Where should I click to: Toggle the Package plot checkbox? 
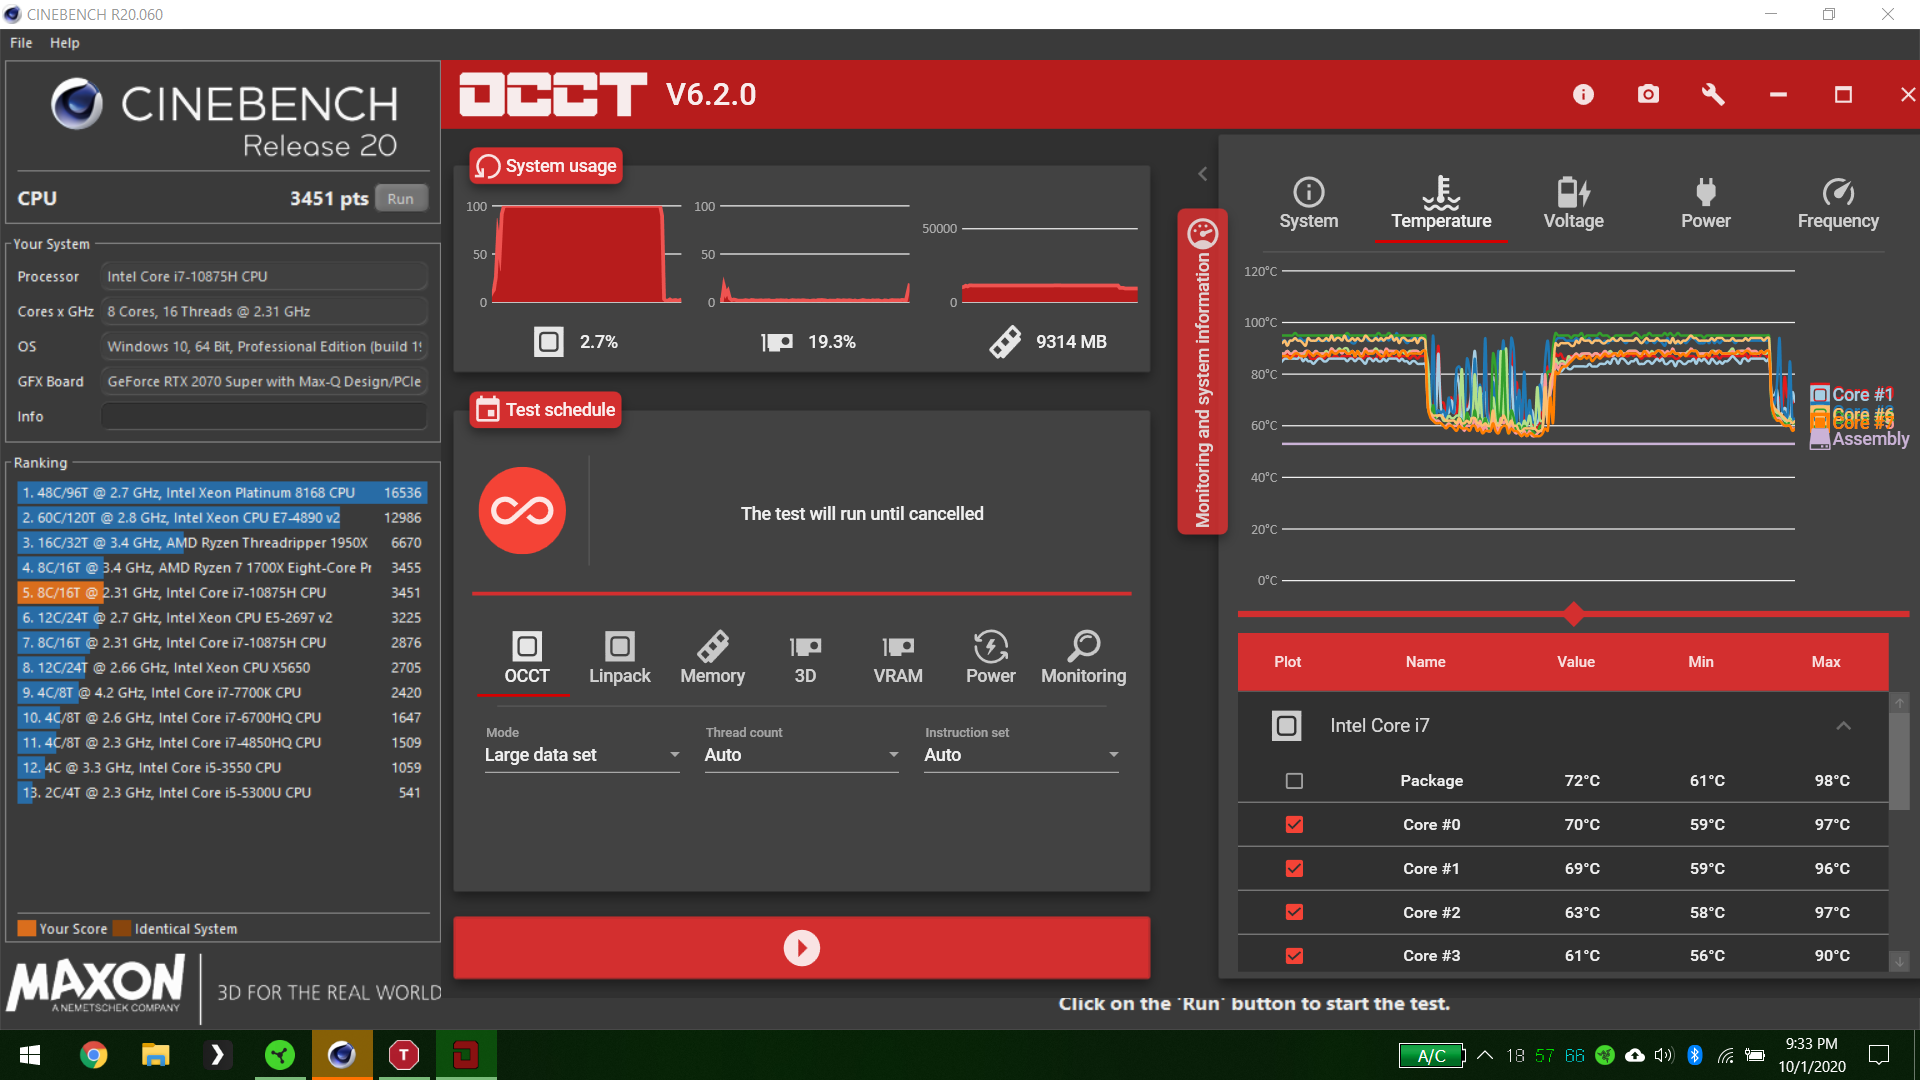[x=1294, y=781]
